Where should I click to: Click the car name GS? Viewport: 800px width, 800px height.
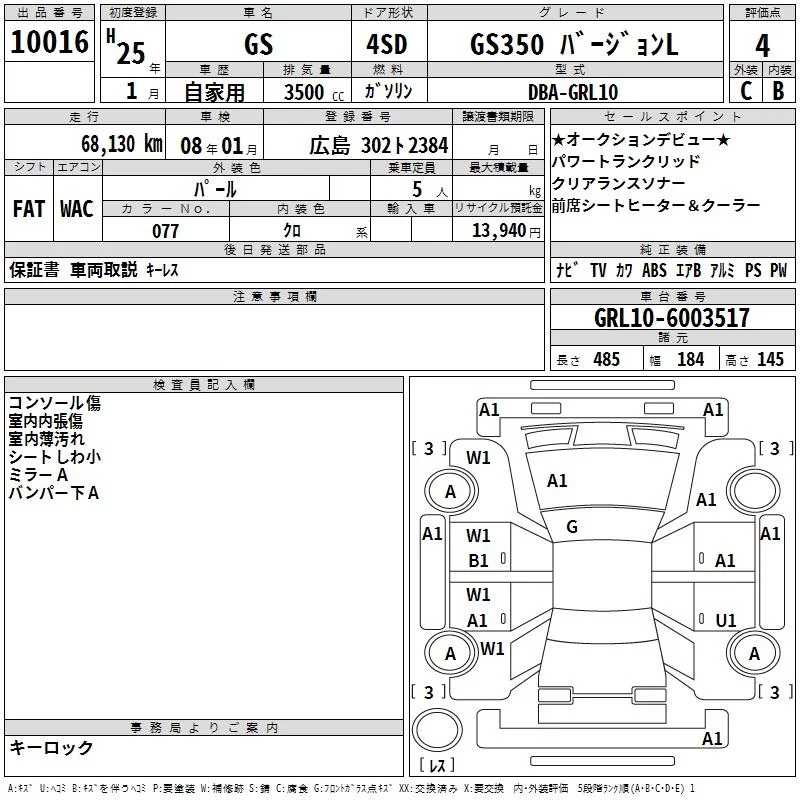click(258, 44)
